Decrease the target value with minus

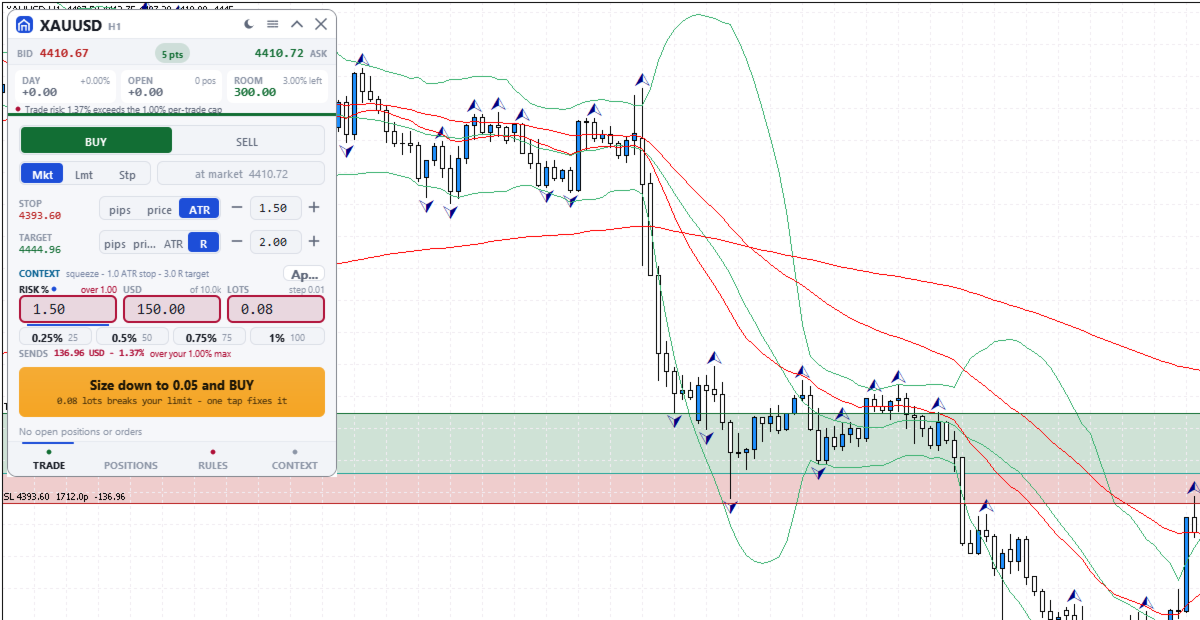(237, 242)
